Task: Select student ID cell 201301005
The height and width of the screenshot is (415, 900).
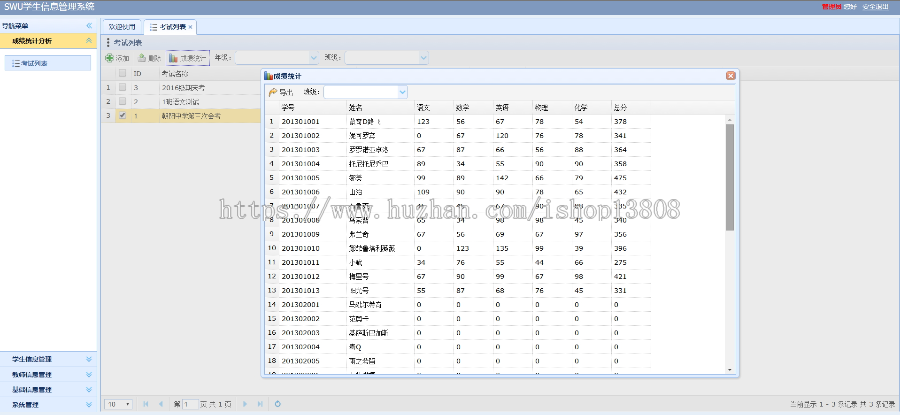Action: click(300, 178)
